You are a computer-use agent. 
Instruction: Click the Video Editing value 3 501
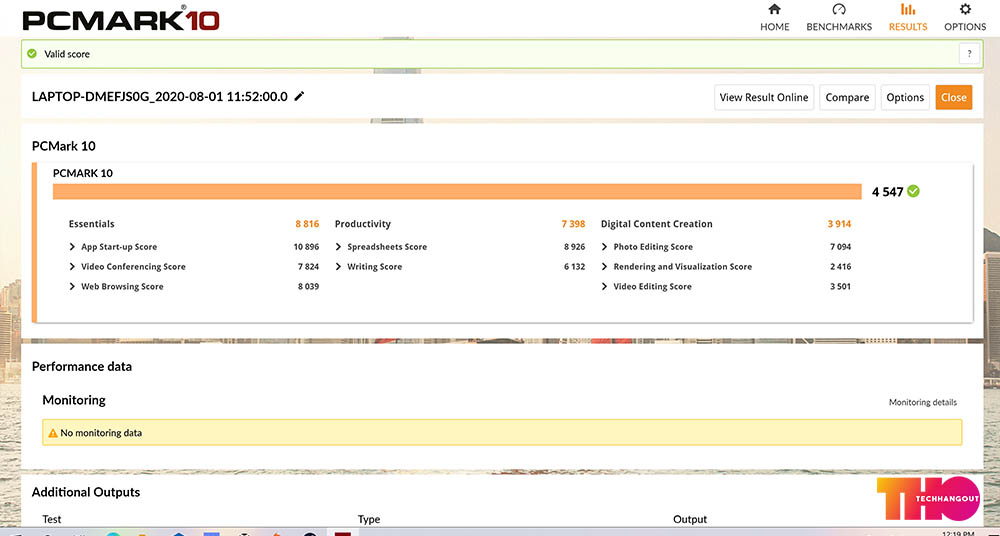(x=840, y=287)
